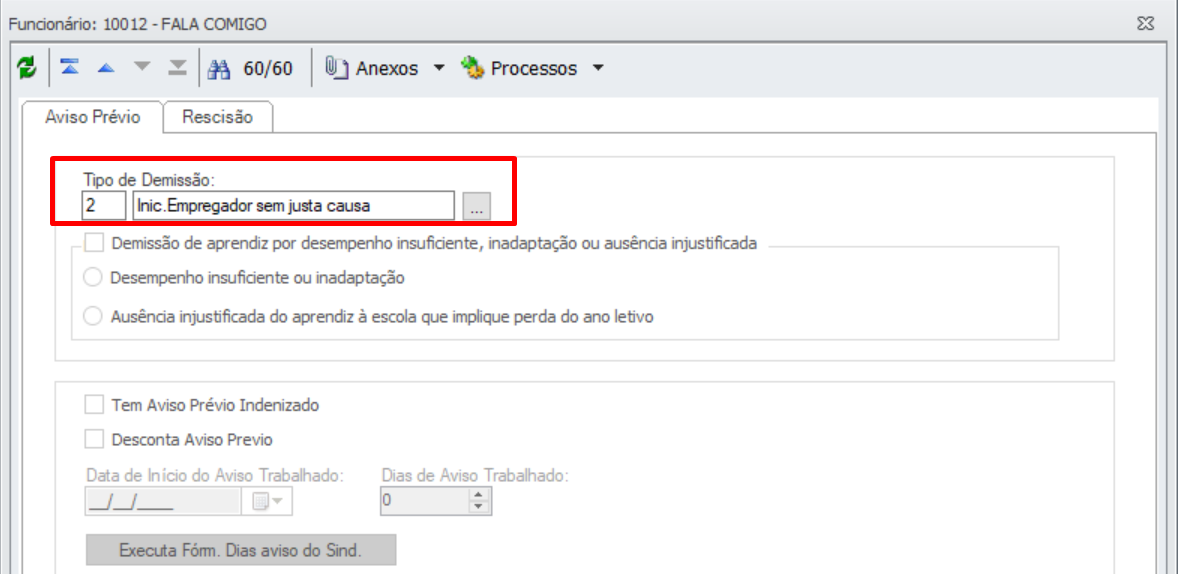Go to first record arrow icon

pyautogui.click(x=70, y=68)
